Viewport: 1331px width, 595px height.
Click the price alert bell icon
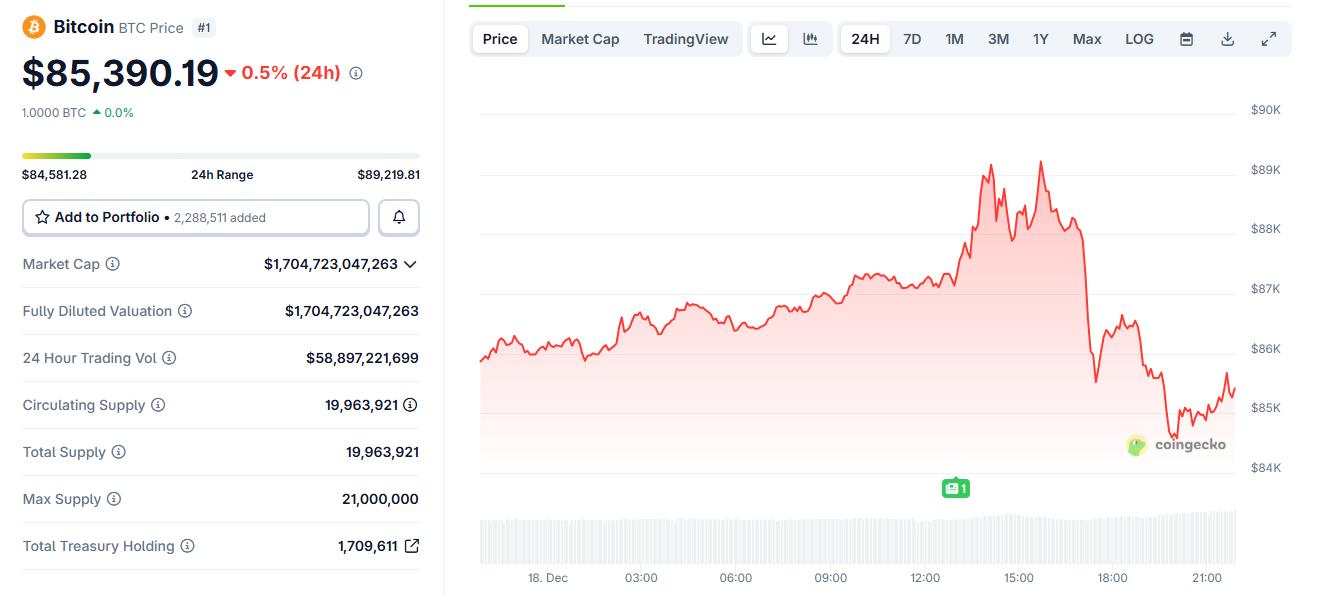(399, 217)
